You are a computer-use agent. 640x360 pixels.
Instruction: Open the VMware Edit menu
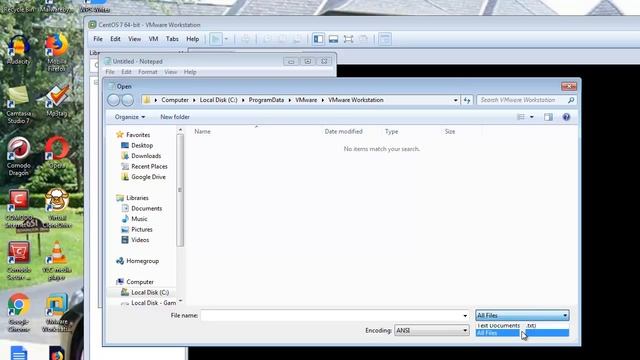[x=115, y=39]
